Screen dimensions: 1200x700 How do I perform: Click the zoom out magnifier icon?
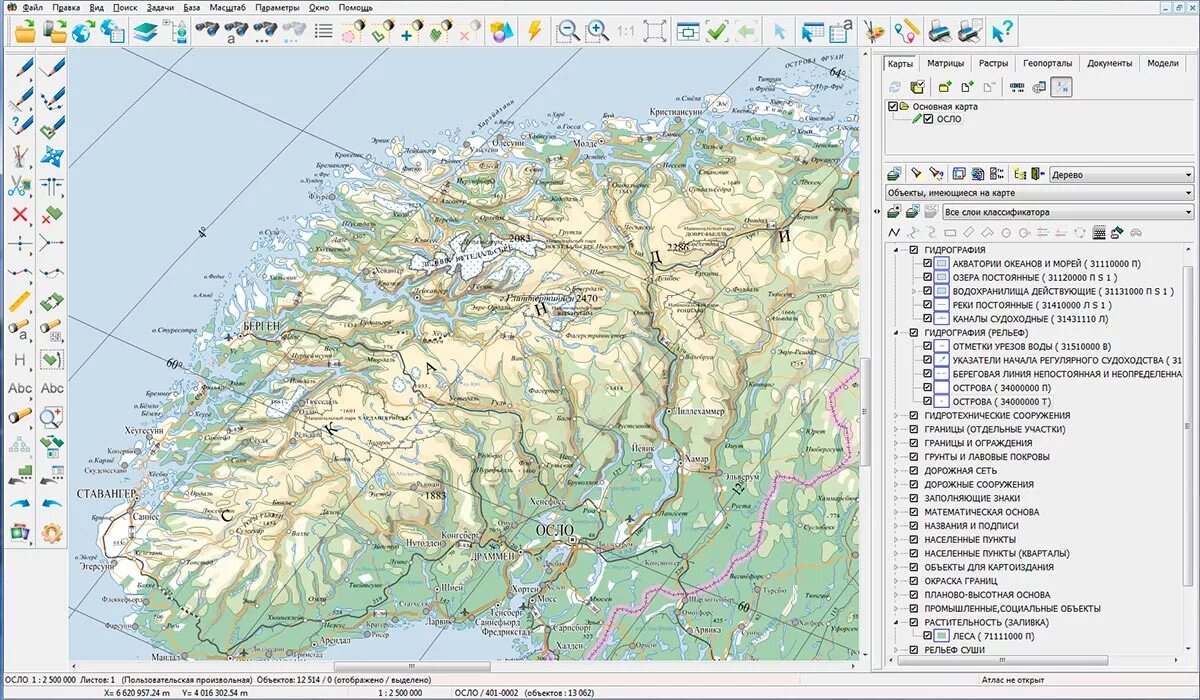pos(568,31)
